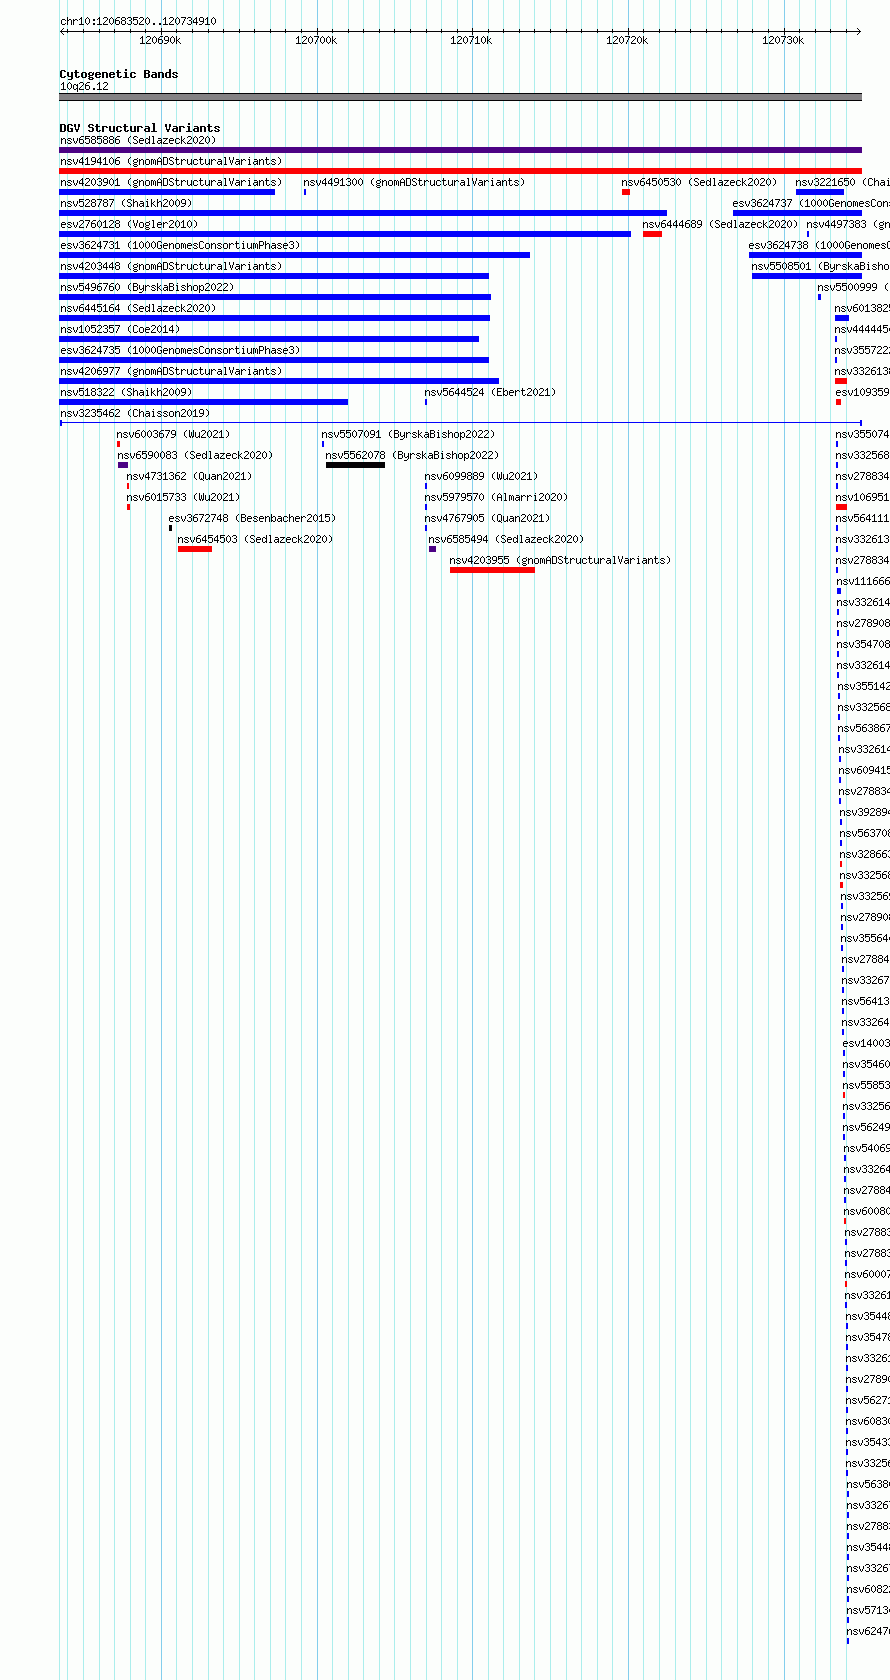Click the nsv6585886 (Sedlazeck2020) variant label
Viewport: 890px width, 1680px height.
pos(138,140)
